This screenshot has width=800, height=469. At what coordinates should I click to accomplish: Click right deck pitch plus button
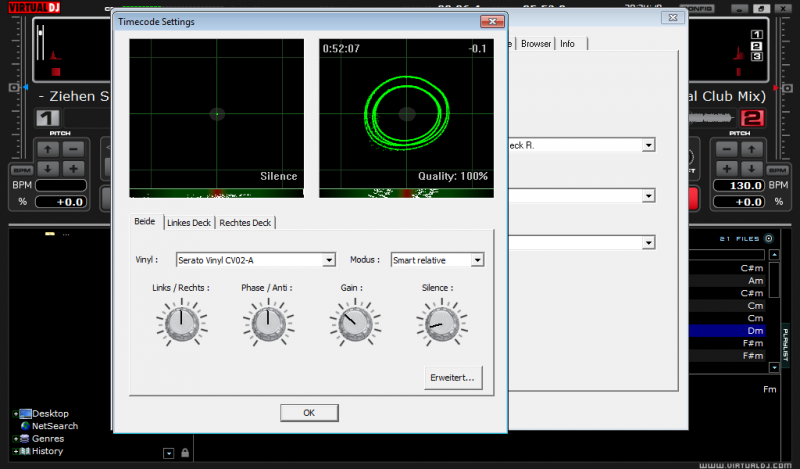point(727,169)
